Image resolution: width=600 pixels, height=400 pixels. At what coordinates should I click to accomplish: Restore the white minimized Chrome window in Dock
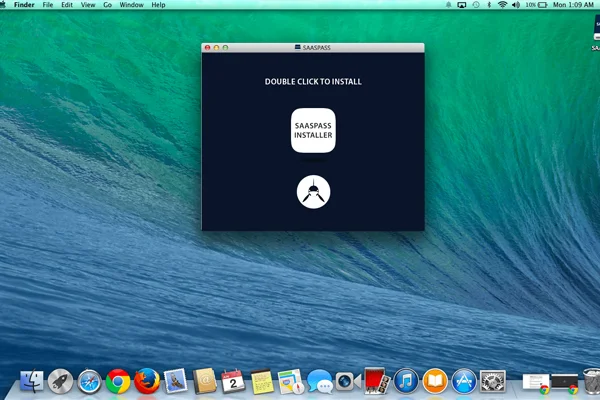[536, 384]
